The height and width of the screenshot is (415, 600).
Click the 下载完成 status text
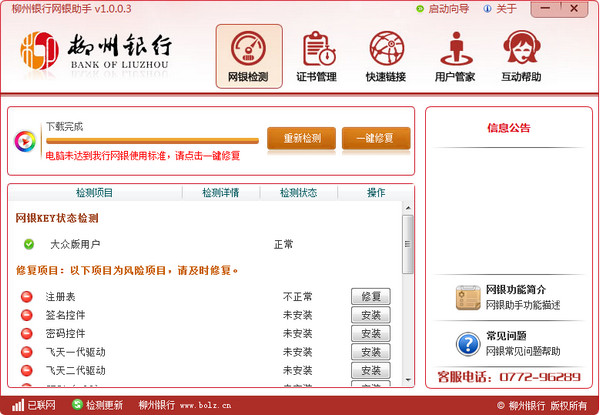65,126
